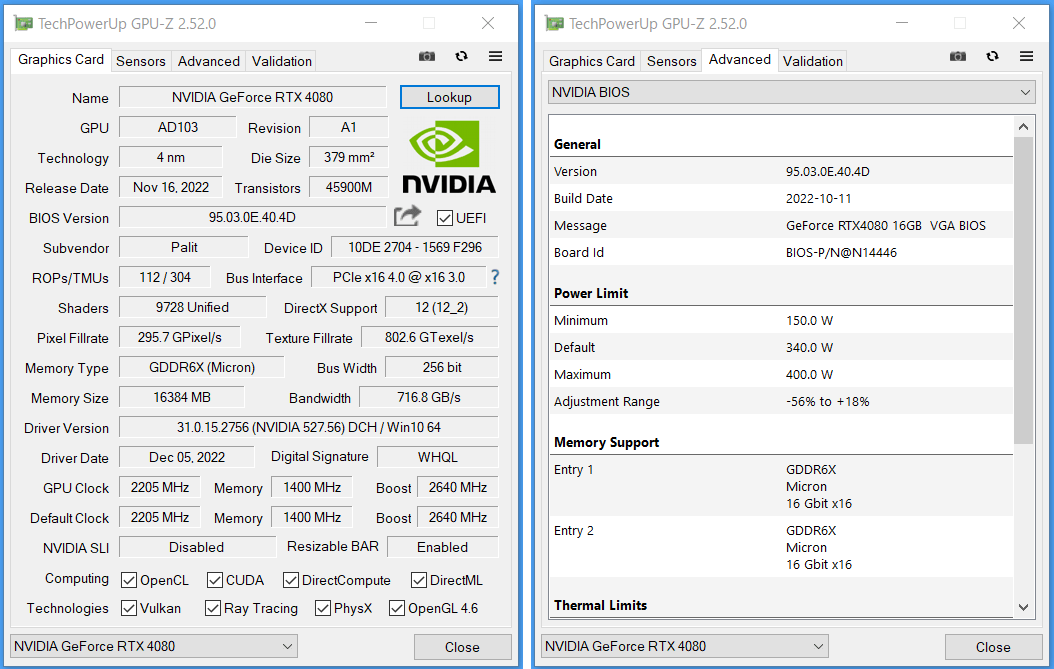Open GPU selector dropdown in right window
Screen dimensions: 1054x669
point(685,646)
